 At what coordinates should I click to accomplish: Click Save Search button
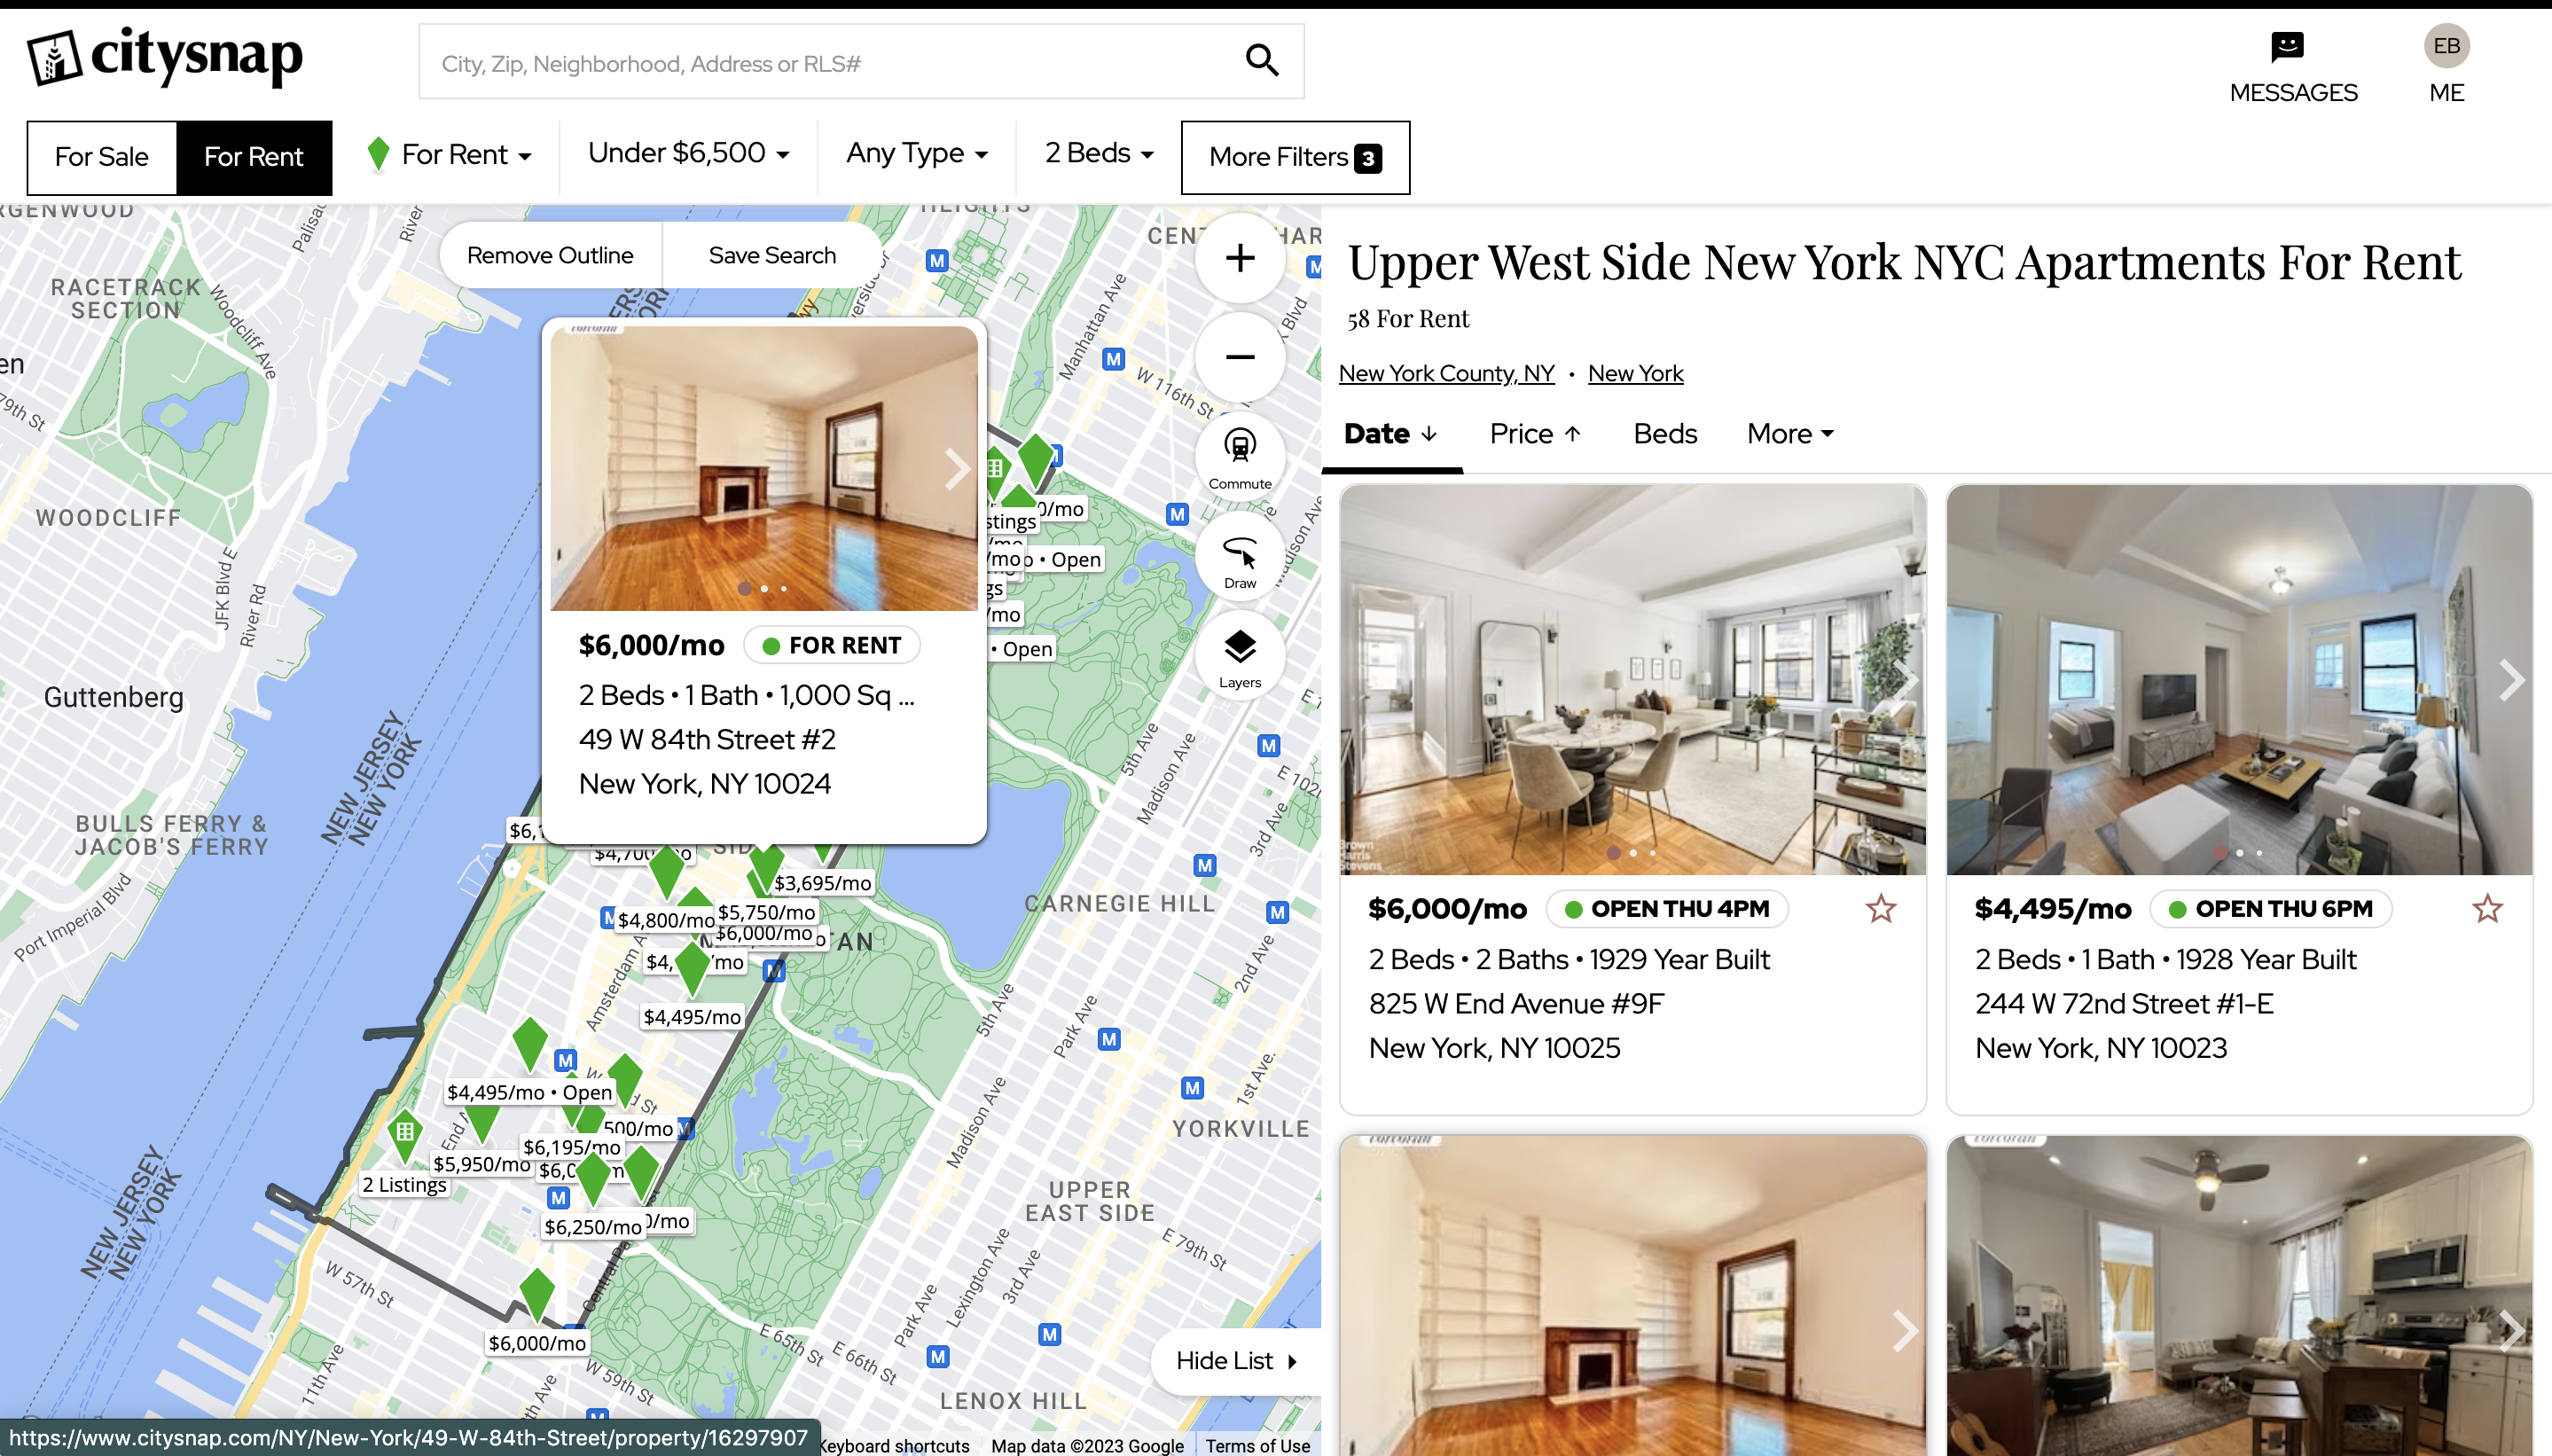pyautogui.click(x=772, y=255)
